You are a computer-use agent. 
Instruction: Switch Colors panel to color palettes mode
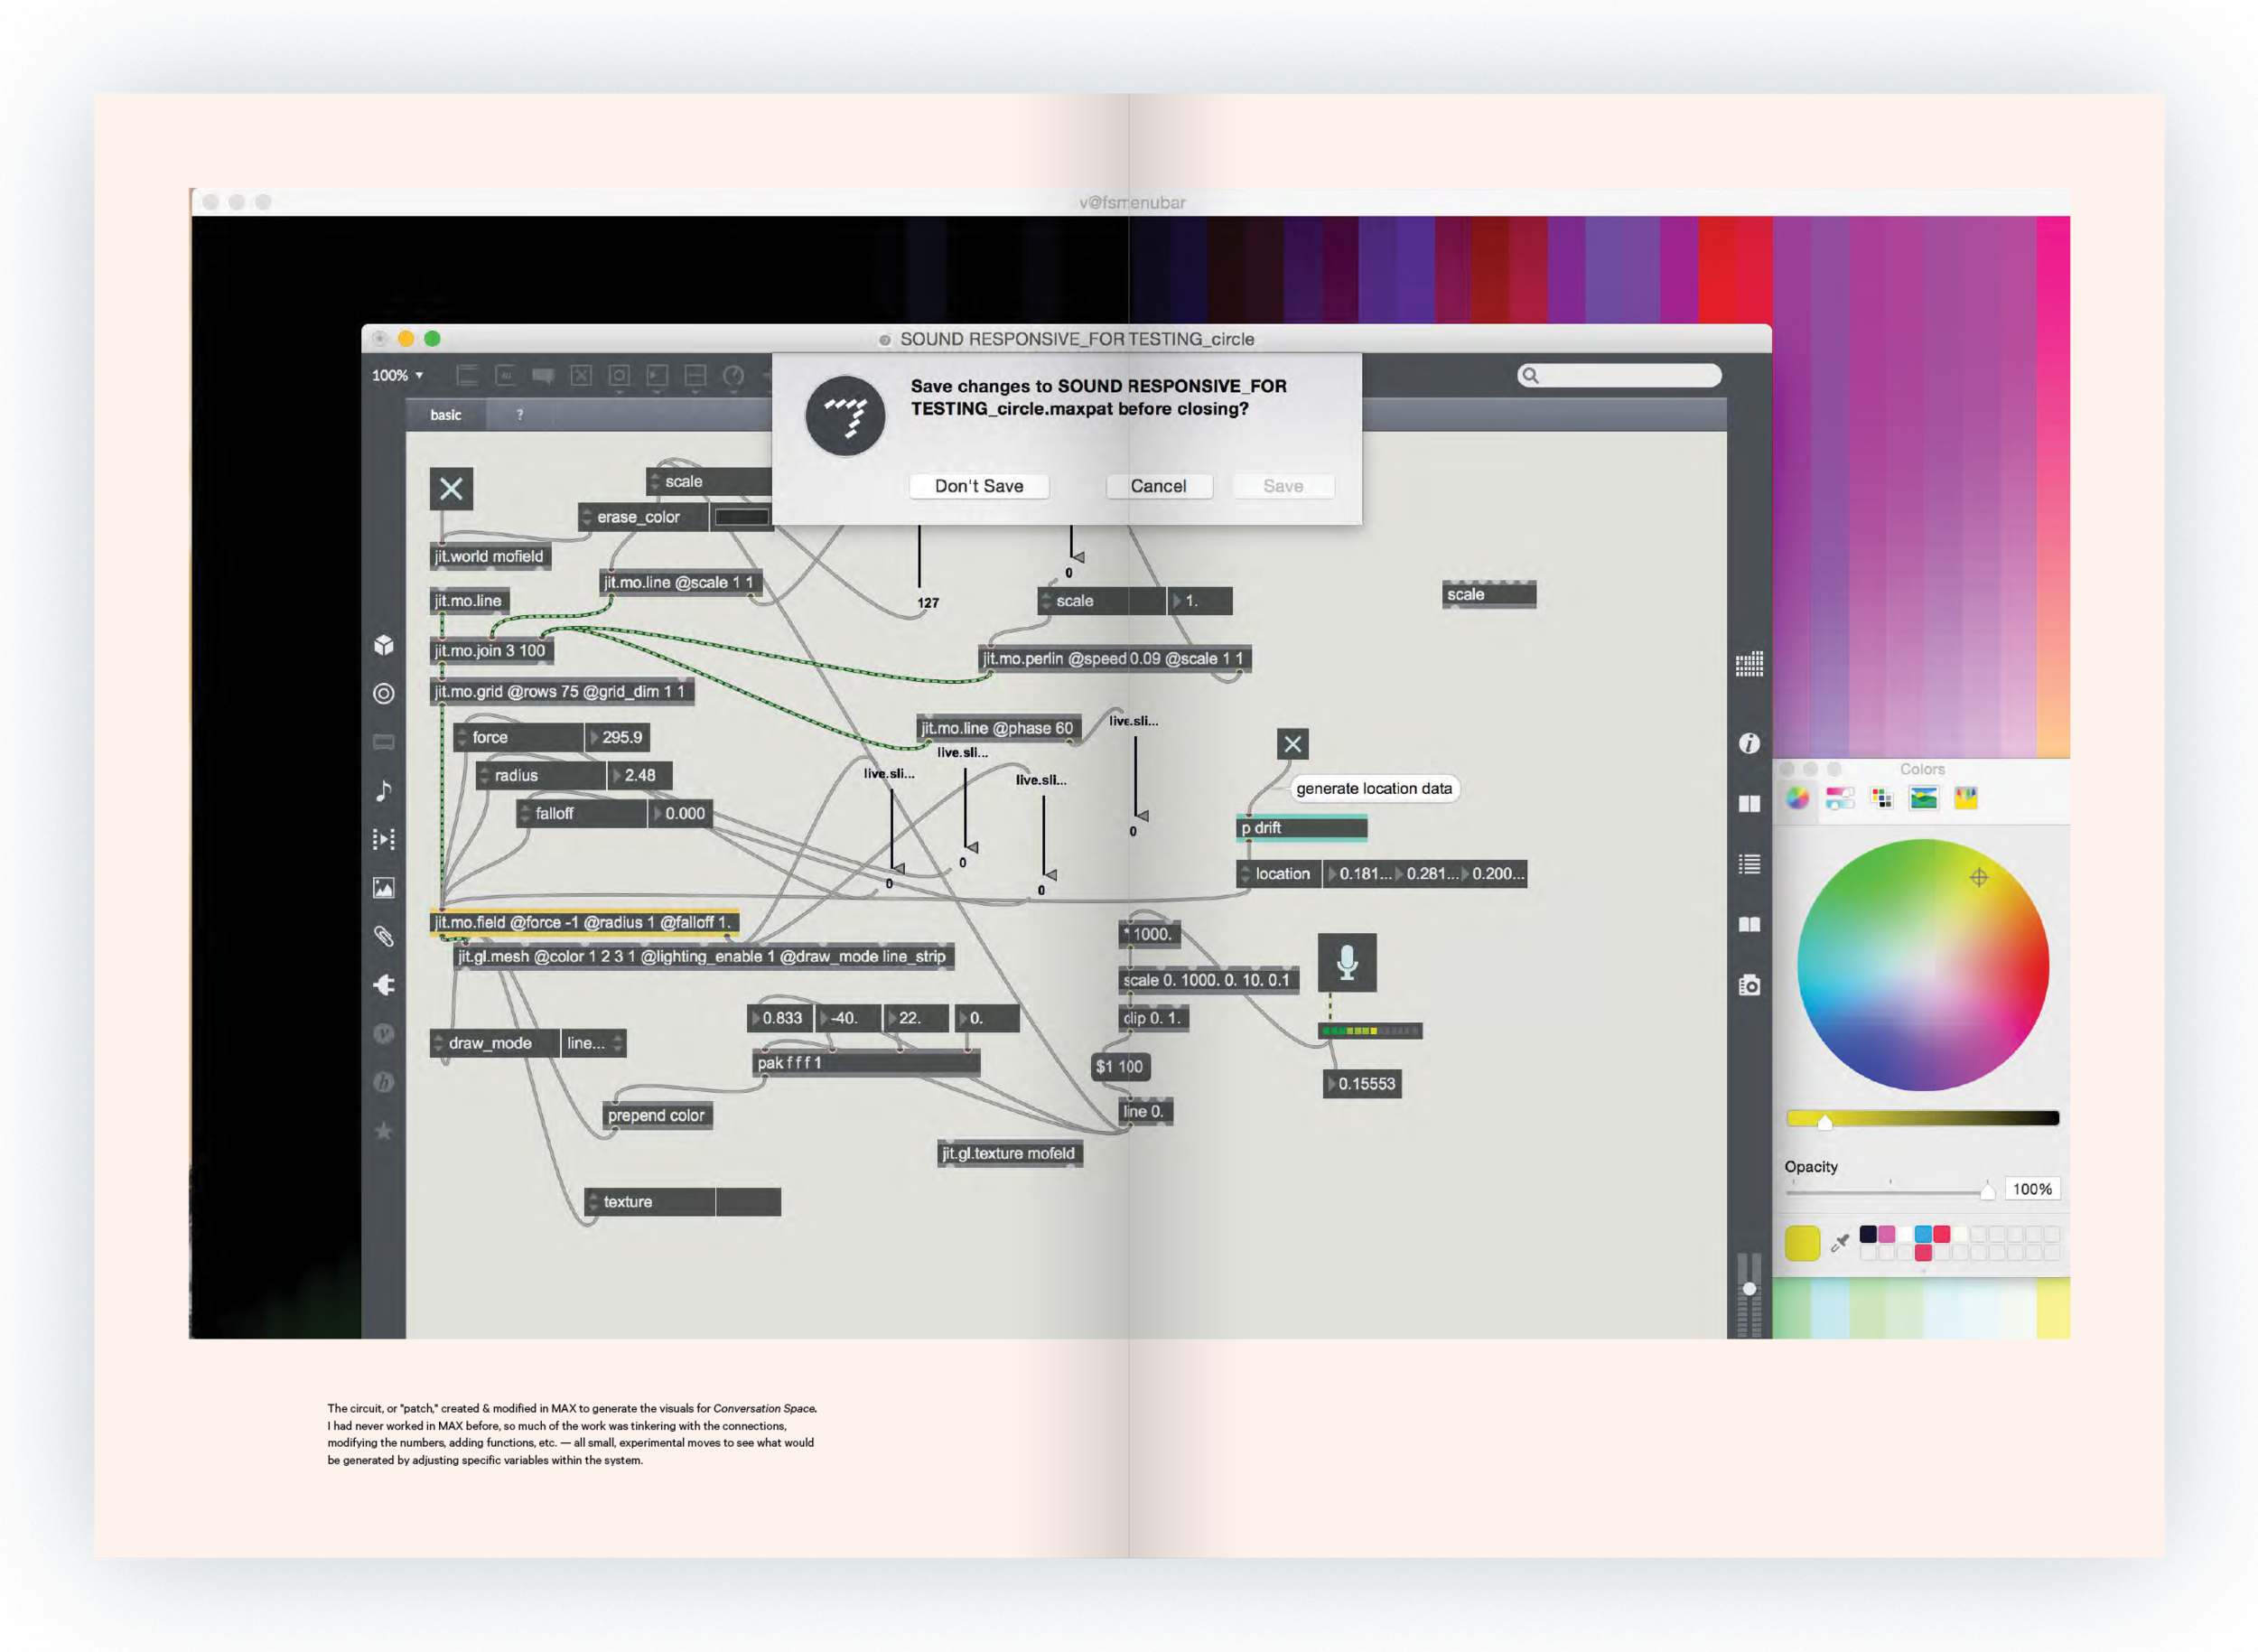(x=1882, y=798)
